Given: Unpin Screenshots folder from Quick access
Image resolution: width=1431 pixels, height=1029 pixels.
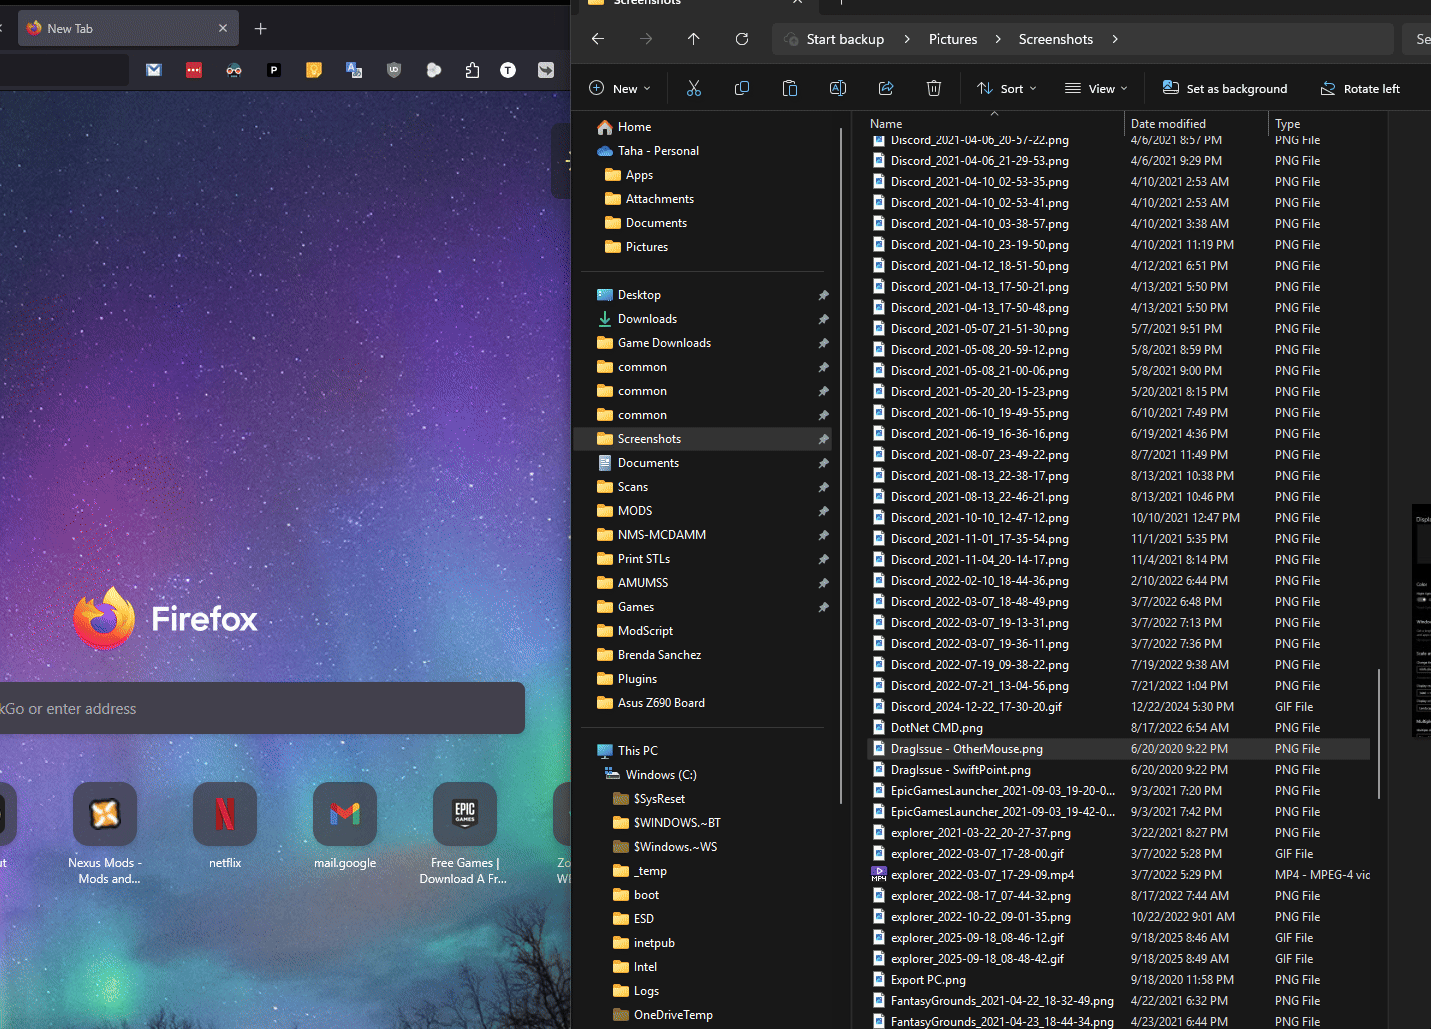Looking at the screenshot, I should click(823, 439).
